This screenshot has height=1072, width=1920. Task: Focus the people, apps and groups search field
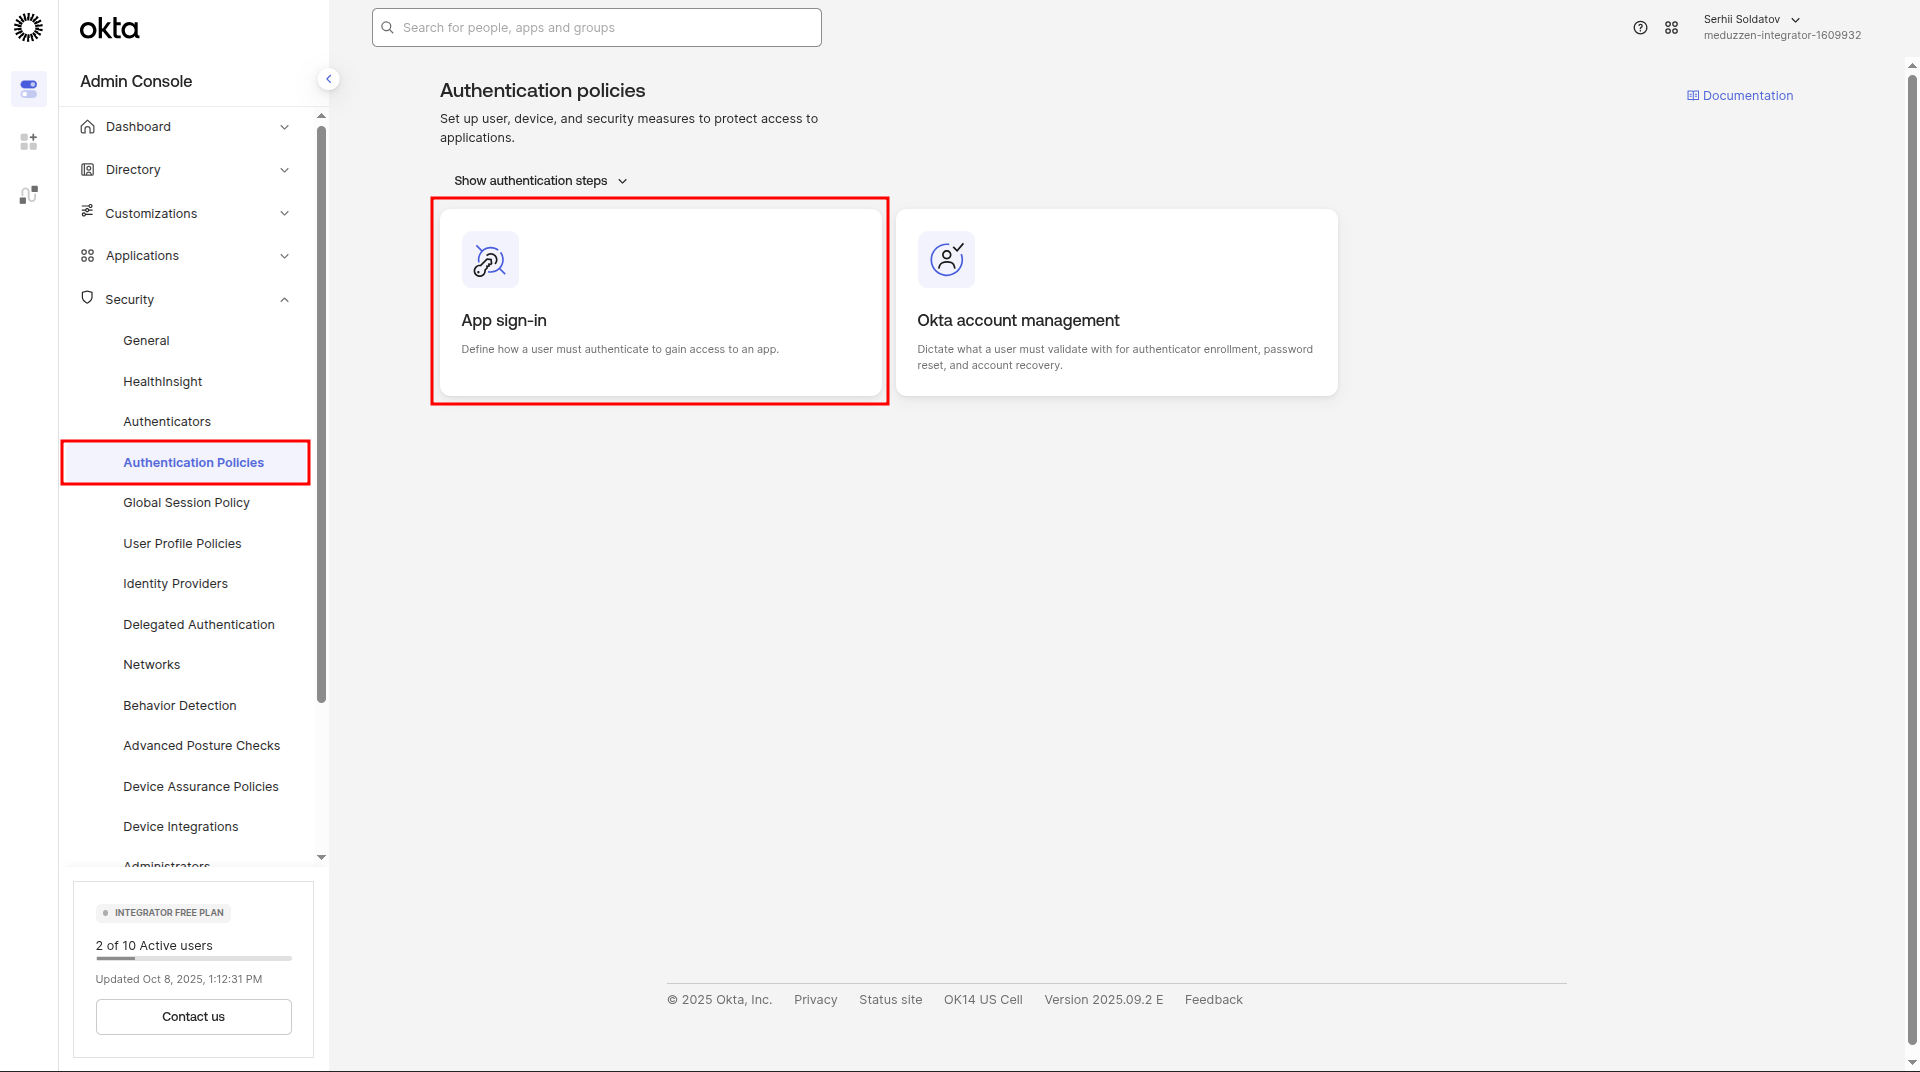pyautogui.click(x=597, y=28)
